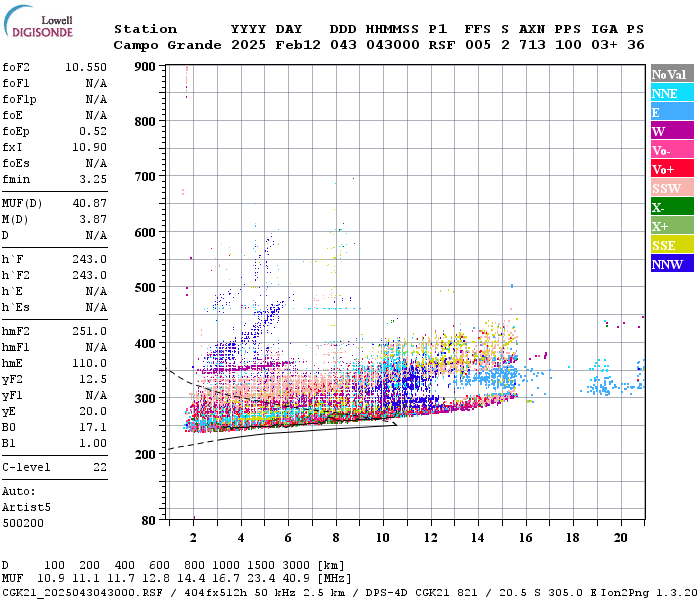Click the fxI value 10.90

(89, 147)
